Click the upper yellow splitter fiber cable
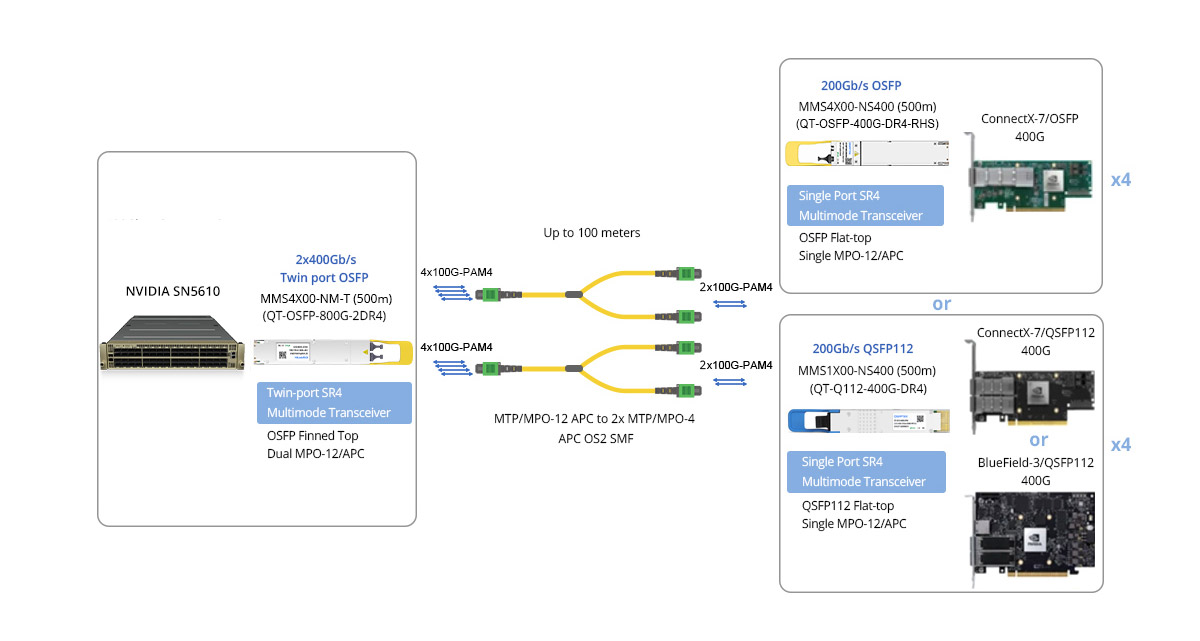The height and width of the screenshot is (641, 1200). click(588, 294)
